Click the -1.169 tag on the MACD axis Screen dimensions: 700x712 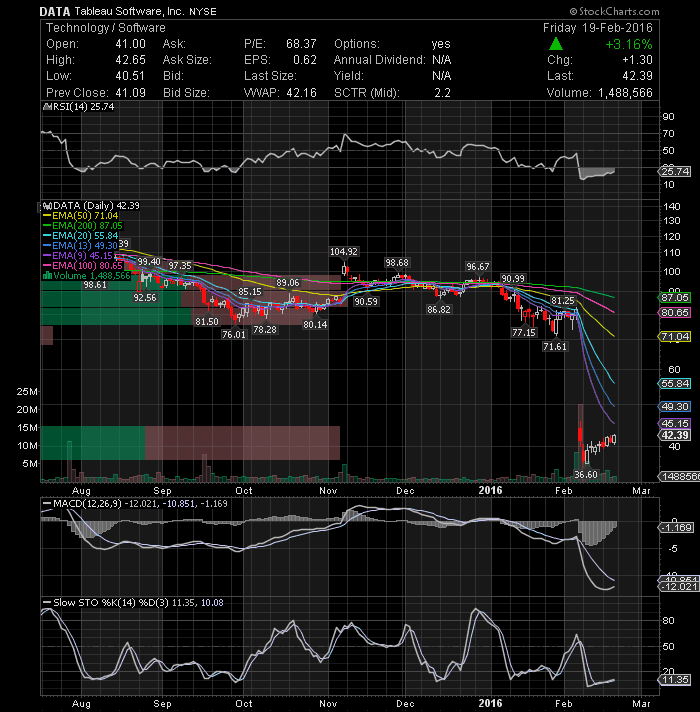(676, 528)
